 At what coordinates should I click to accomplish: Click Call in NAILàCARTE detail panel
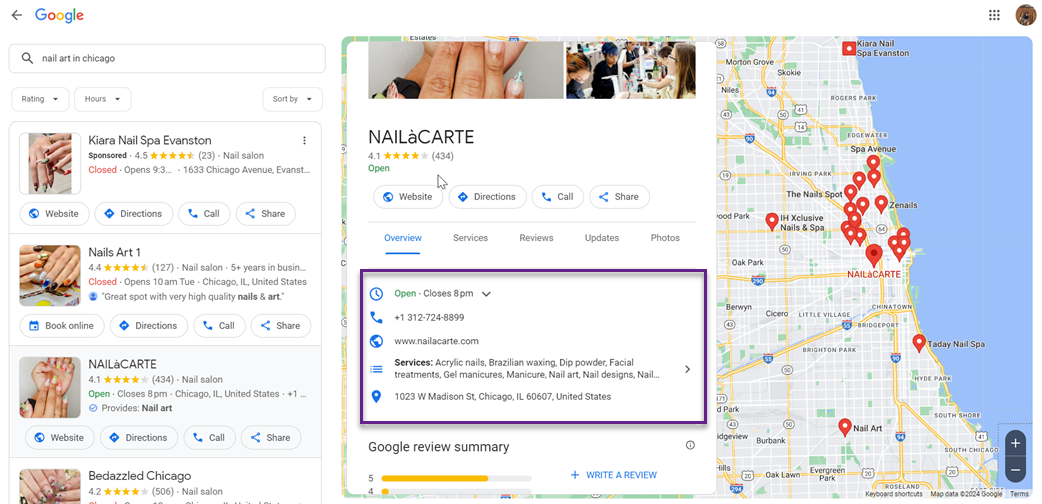tap(558, 197)
